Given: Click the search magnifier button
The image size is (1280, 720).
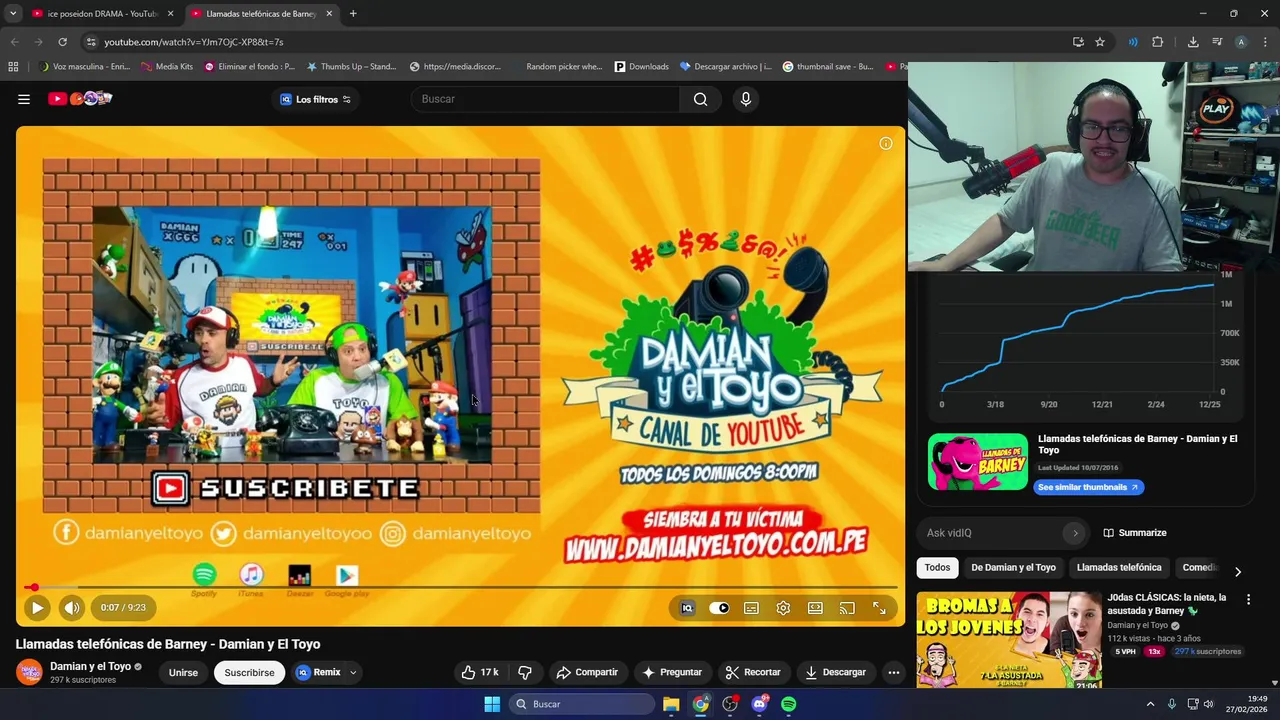Looking at the screenshot, I should point(700,99).
